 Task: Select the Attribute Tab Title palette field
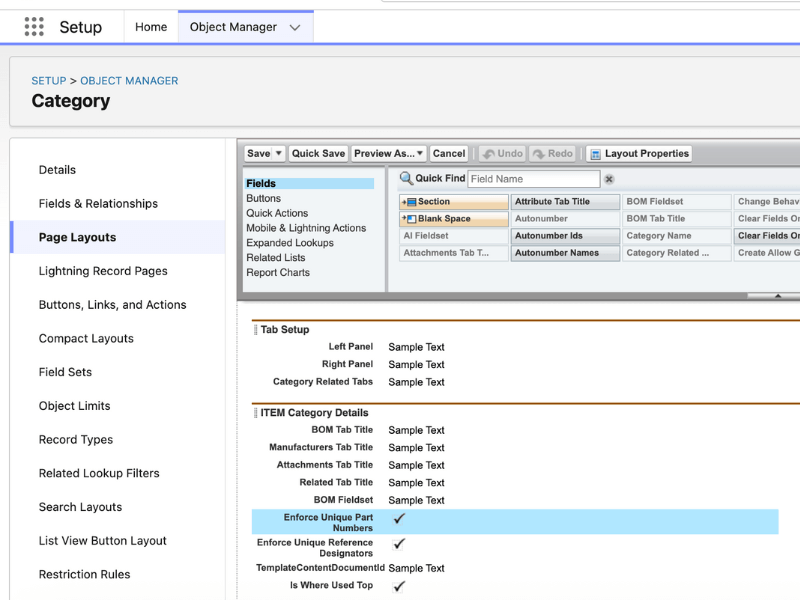(565, 202)
